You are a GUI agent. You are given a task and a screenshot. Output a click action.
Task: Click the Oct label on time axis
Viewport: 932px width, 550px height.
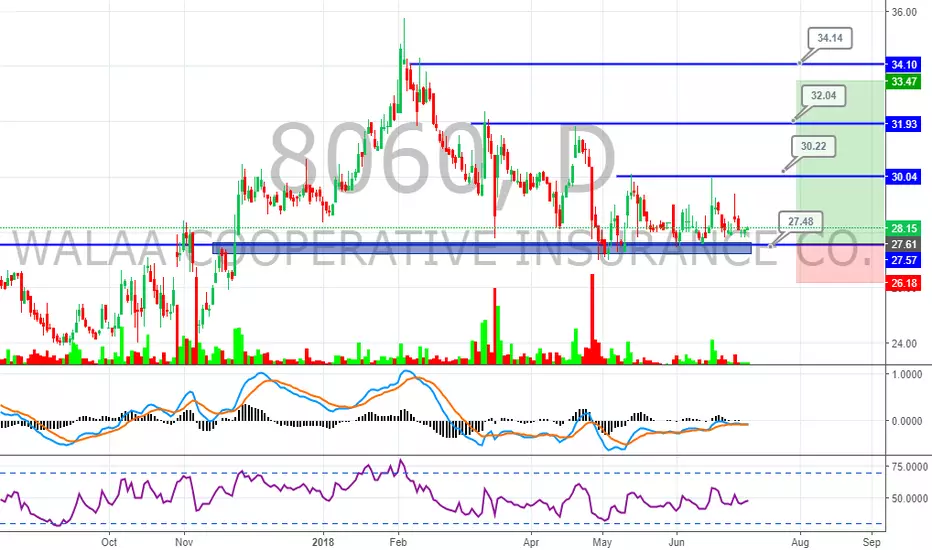(109, 542)
